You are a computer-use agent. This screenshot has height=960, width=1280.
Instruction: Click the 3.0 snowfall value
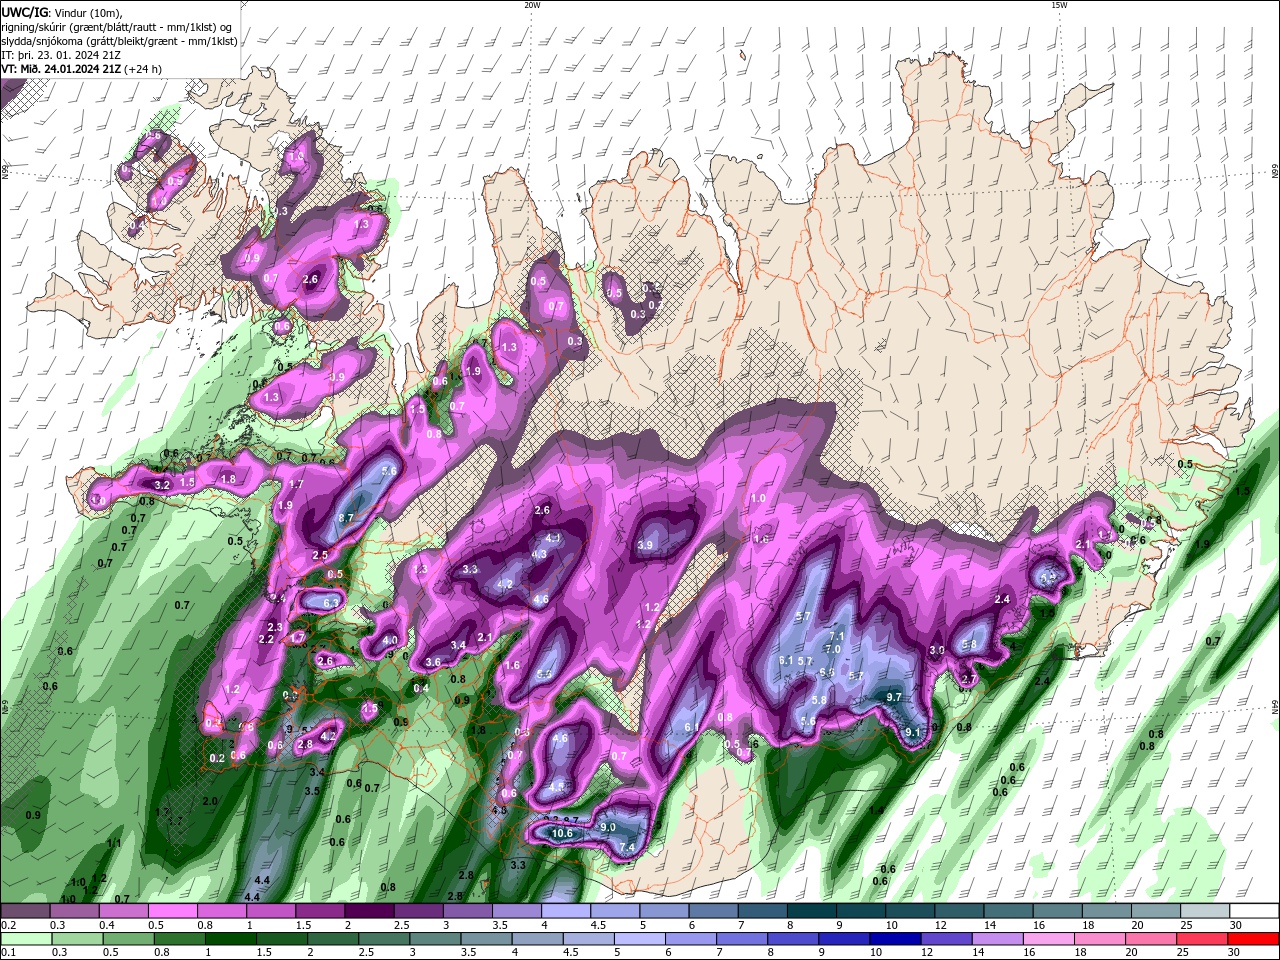(937, 650)
